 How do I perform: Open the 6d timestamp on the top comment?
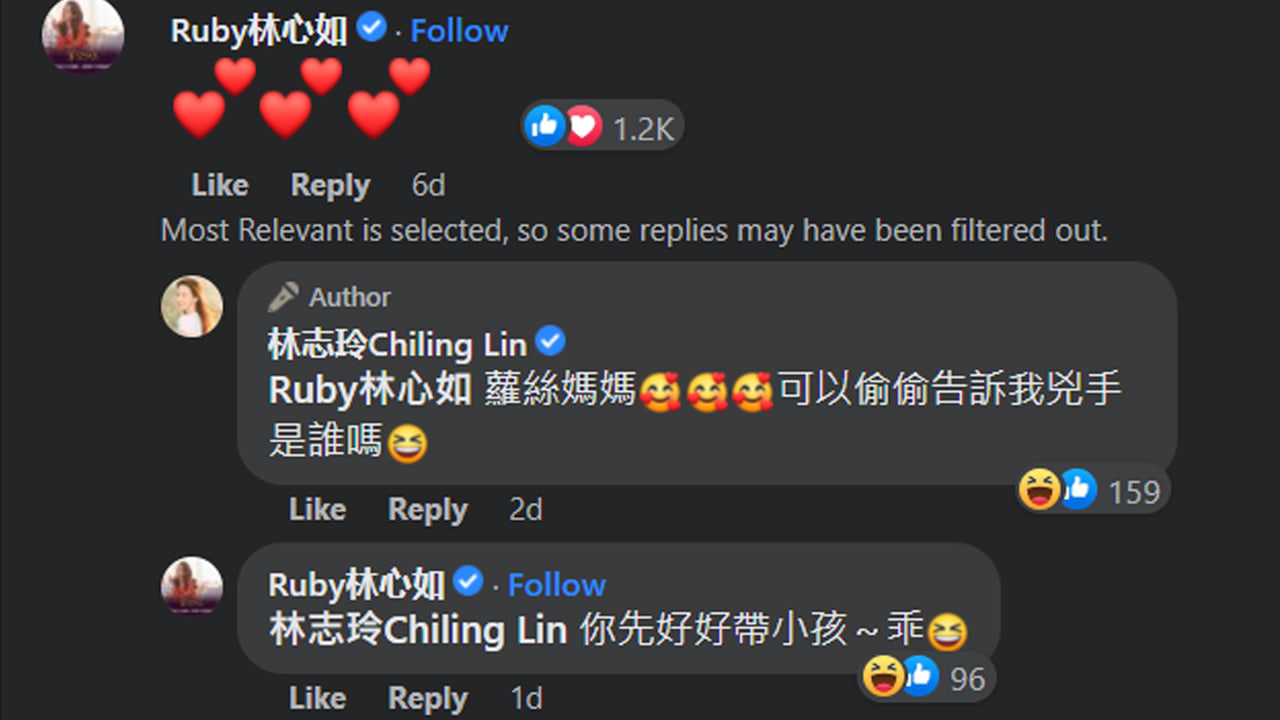(x=429, y=185)
